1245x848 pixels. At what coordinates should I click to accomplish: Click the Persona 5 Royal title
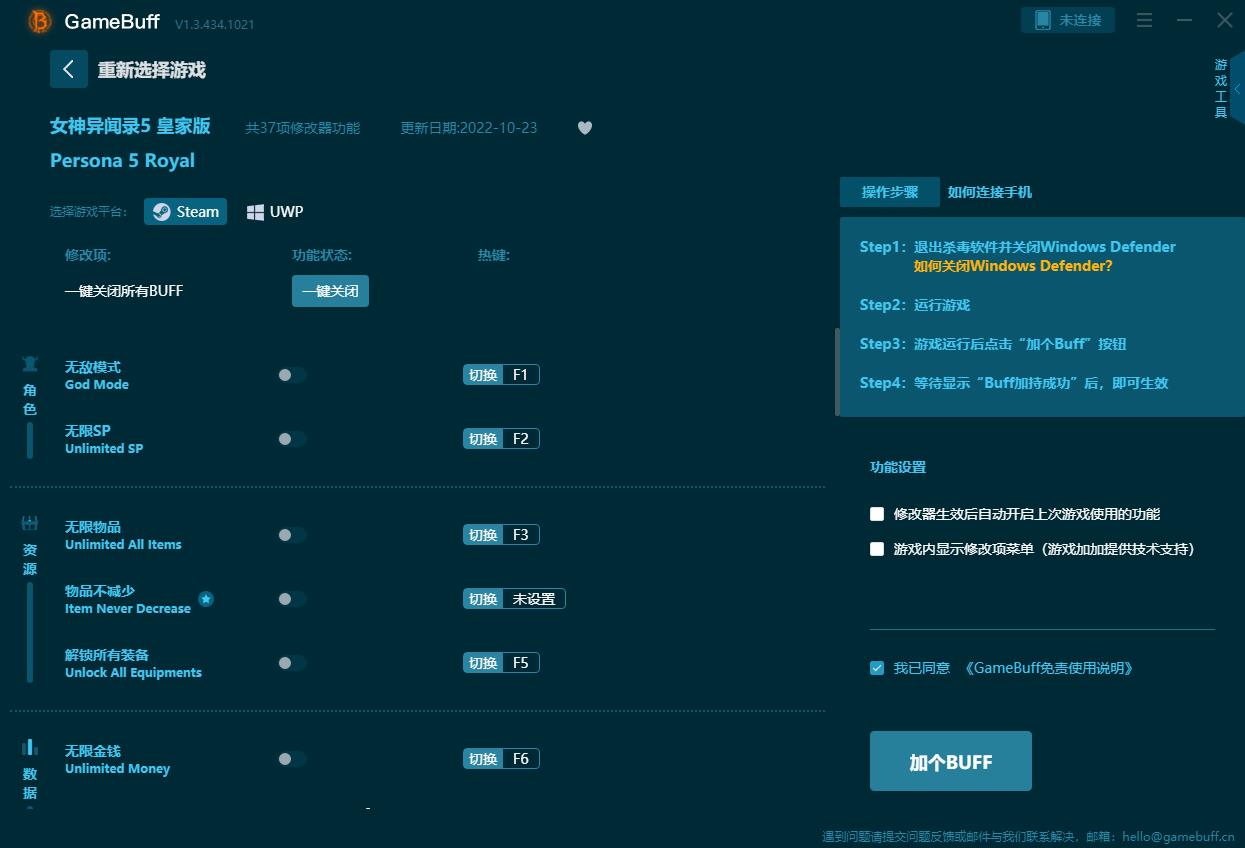pyautogui.click(x=122, y=161)
